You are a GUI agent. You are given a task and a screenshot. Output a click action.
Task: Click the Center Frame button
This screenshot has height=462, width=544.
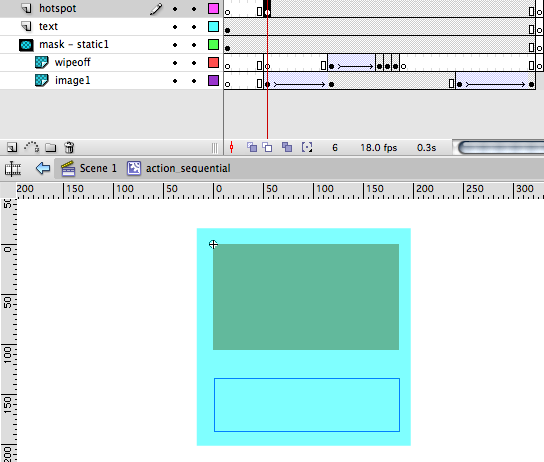pos(231,148)
